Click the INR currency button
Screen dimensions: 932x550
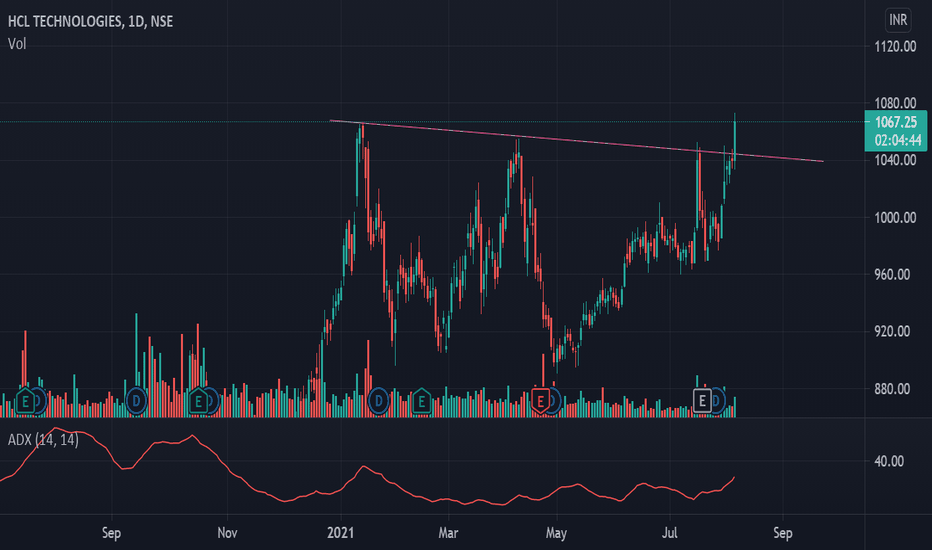tap(898, 20)
